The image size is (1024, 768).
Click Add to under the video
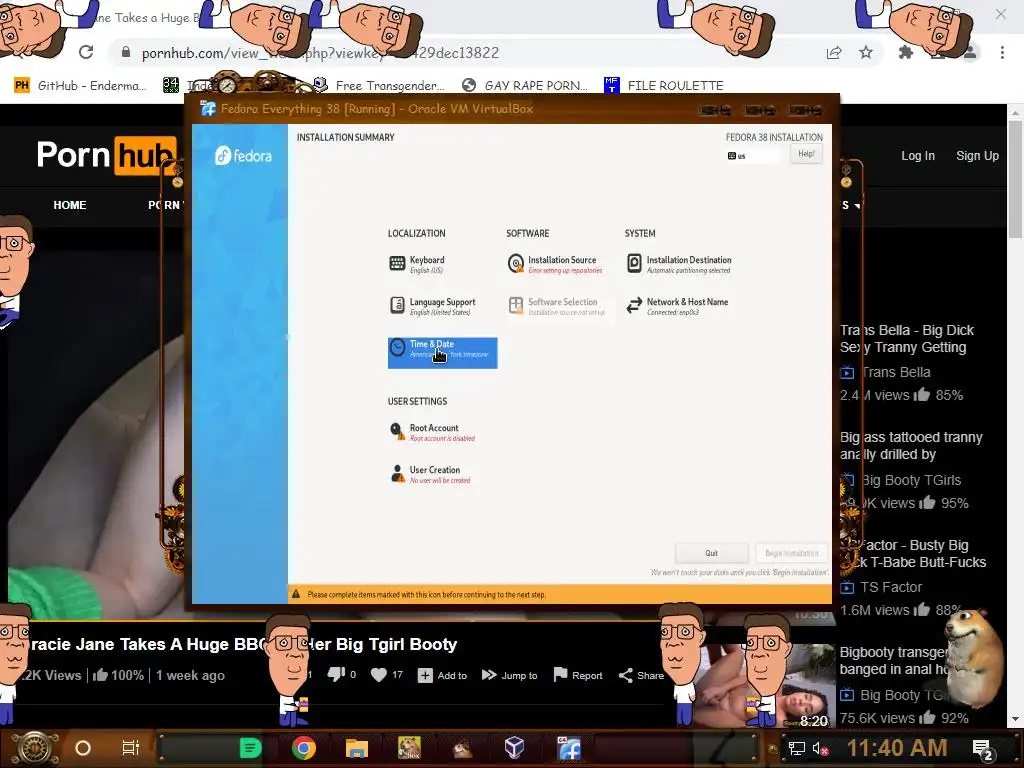pos(442,675)
